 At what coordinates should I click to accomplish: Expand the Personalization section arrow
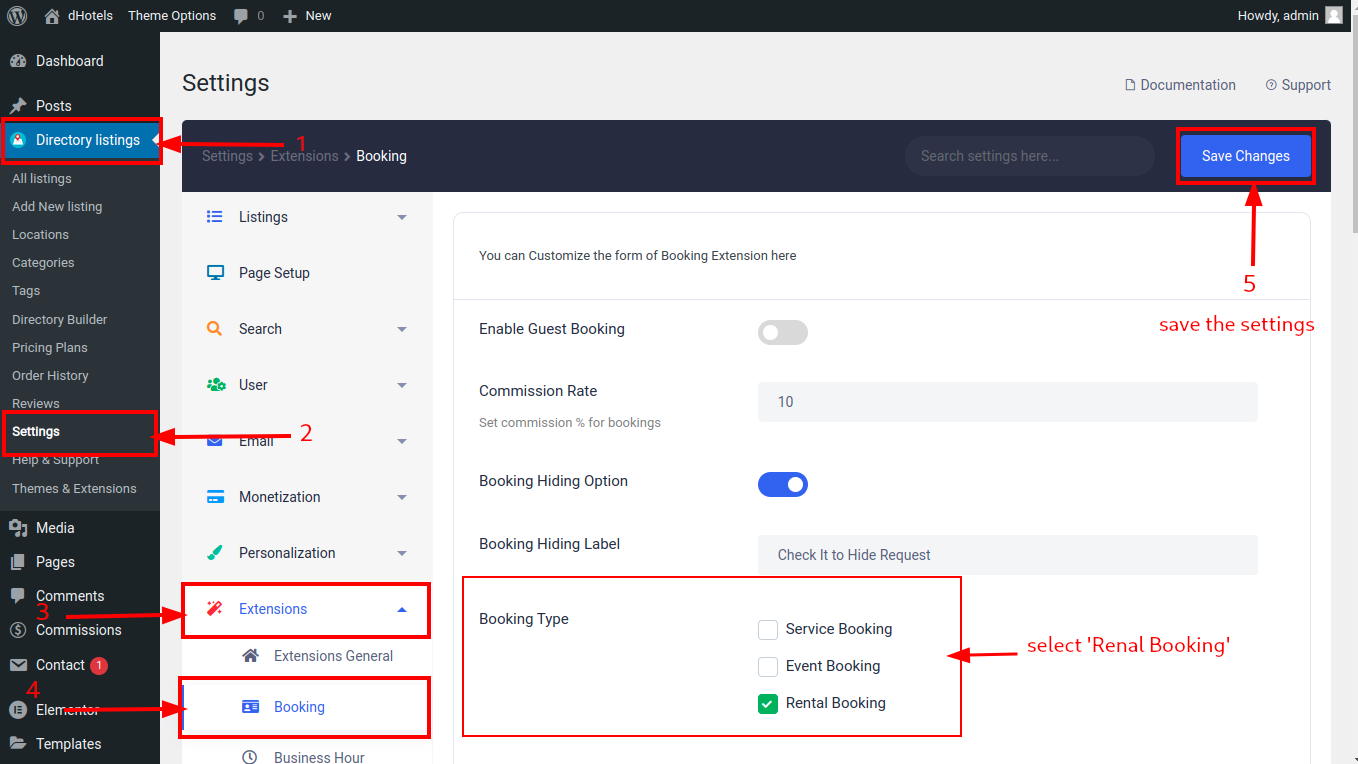402,553
